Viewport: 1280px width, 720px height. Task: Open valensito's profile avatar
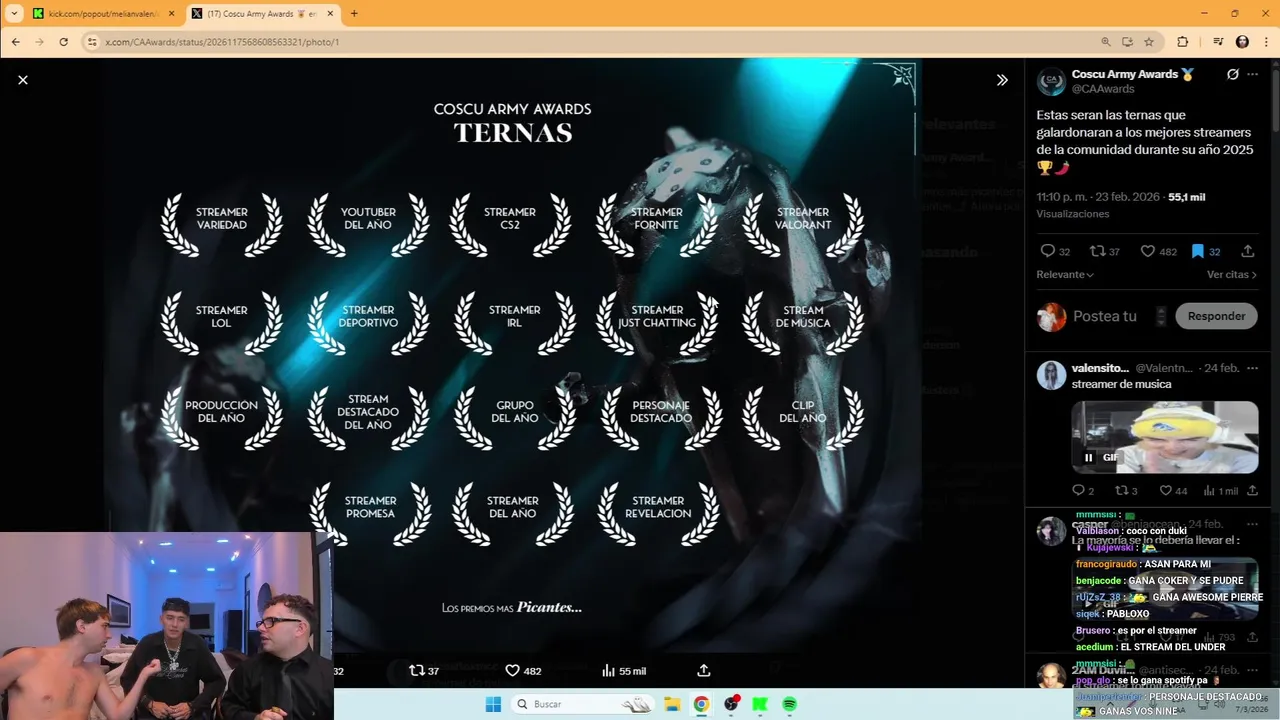1051,376
